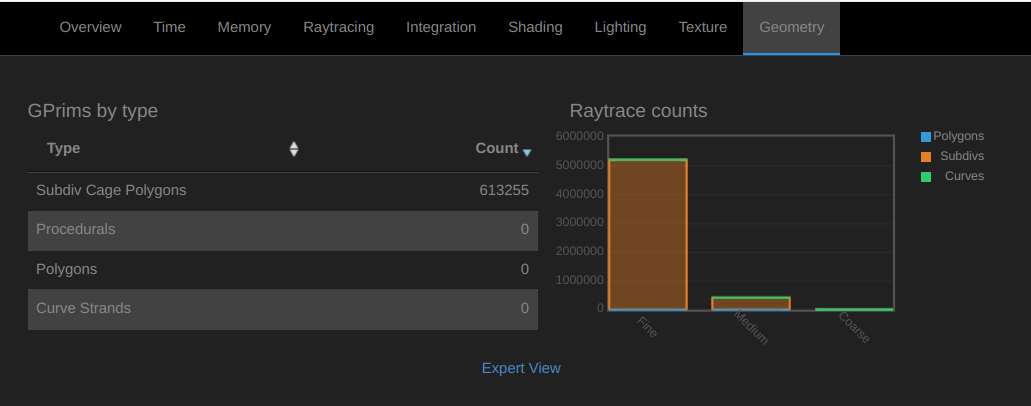Sort table by Type column arrows

coord(294,149)
